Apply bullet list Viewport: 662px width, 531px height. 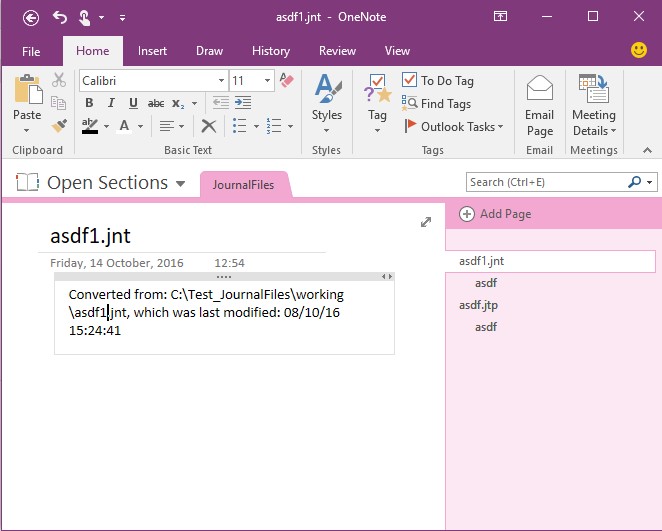(239, 125)
